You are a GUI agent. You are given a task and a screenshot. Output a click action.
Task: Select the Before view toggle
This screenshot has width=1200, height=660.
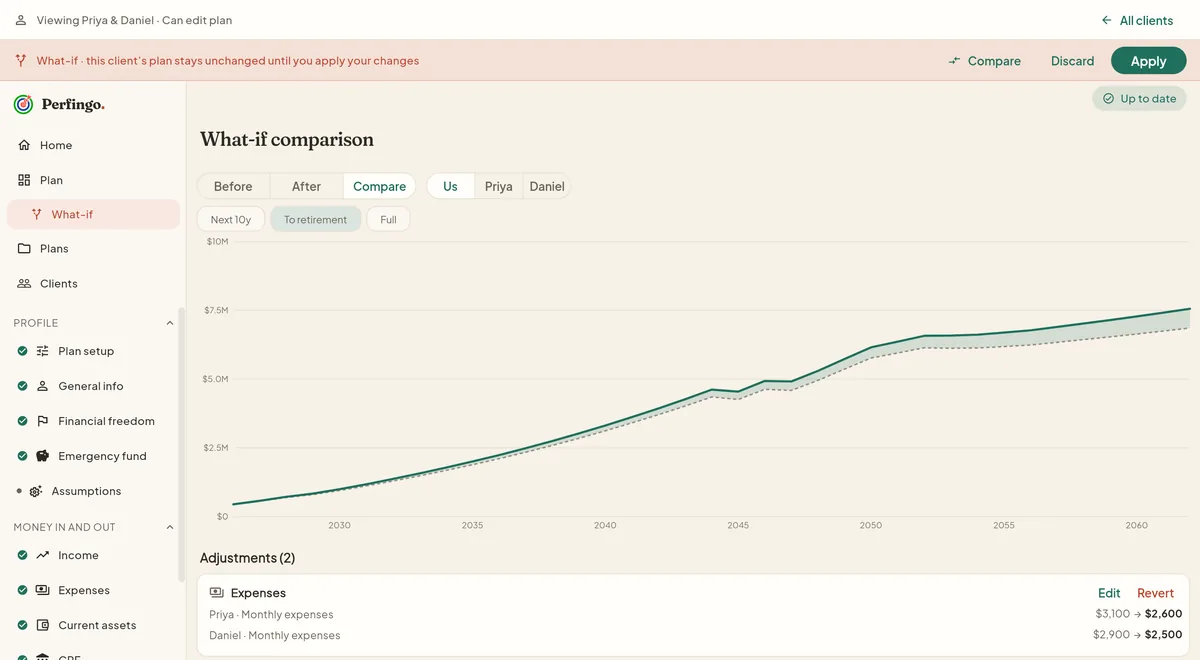[x=233, y=186]
